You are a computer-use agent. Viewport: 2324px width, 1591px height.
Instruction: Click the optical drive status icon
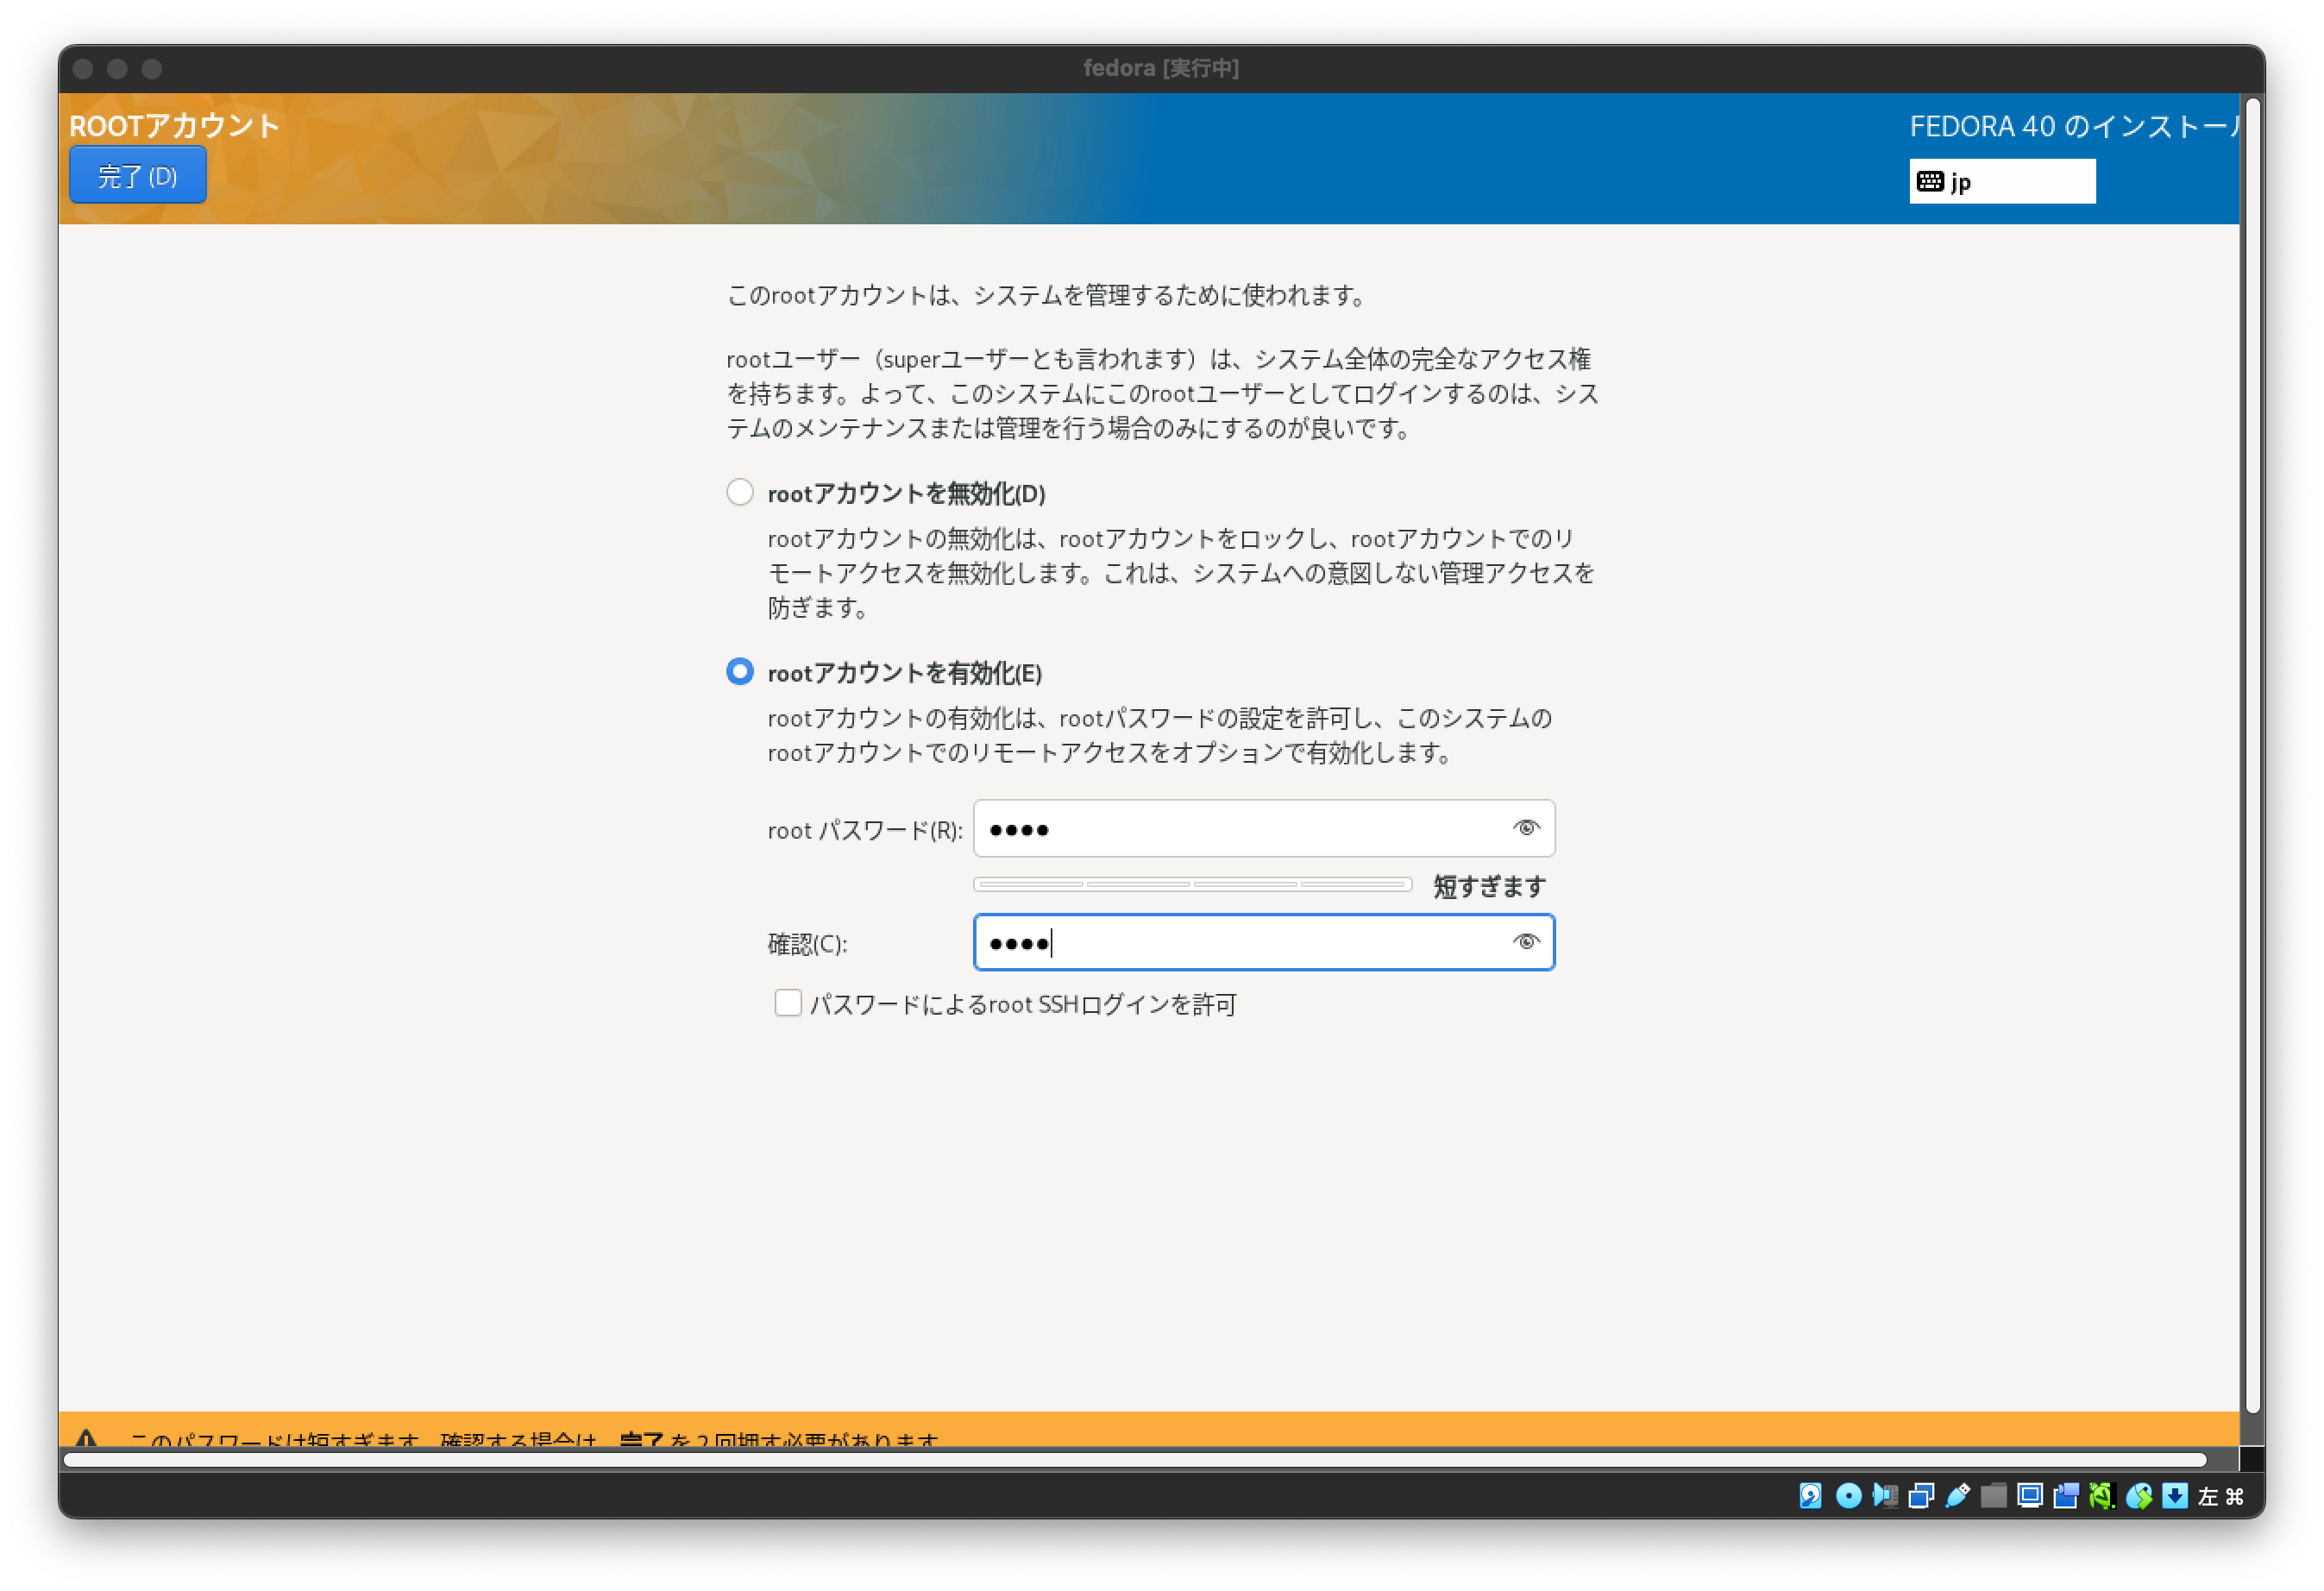[x=1847, y=1496]
